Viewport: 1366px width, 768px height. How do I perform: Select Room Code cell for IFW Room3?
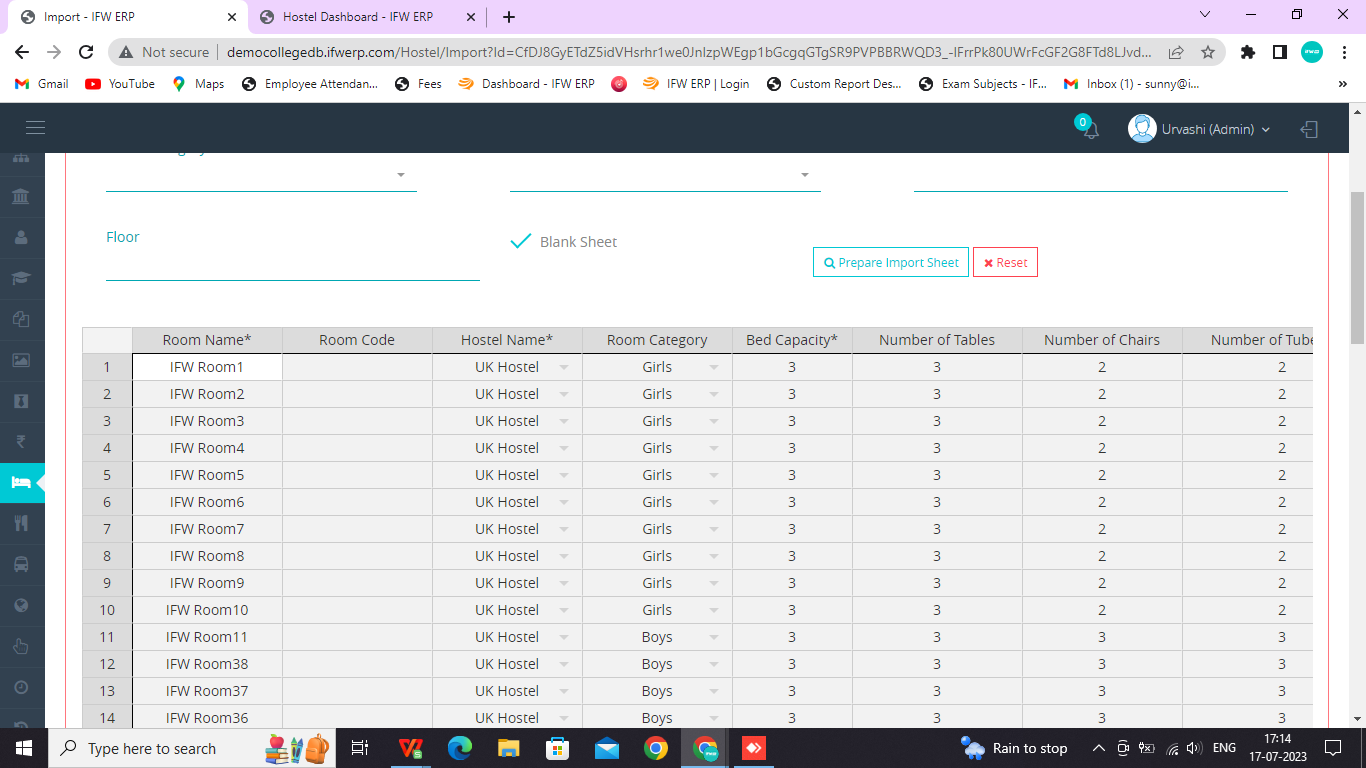tap(357, 421)
